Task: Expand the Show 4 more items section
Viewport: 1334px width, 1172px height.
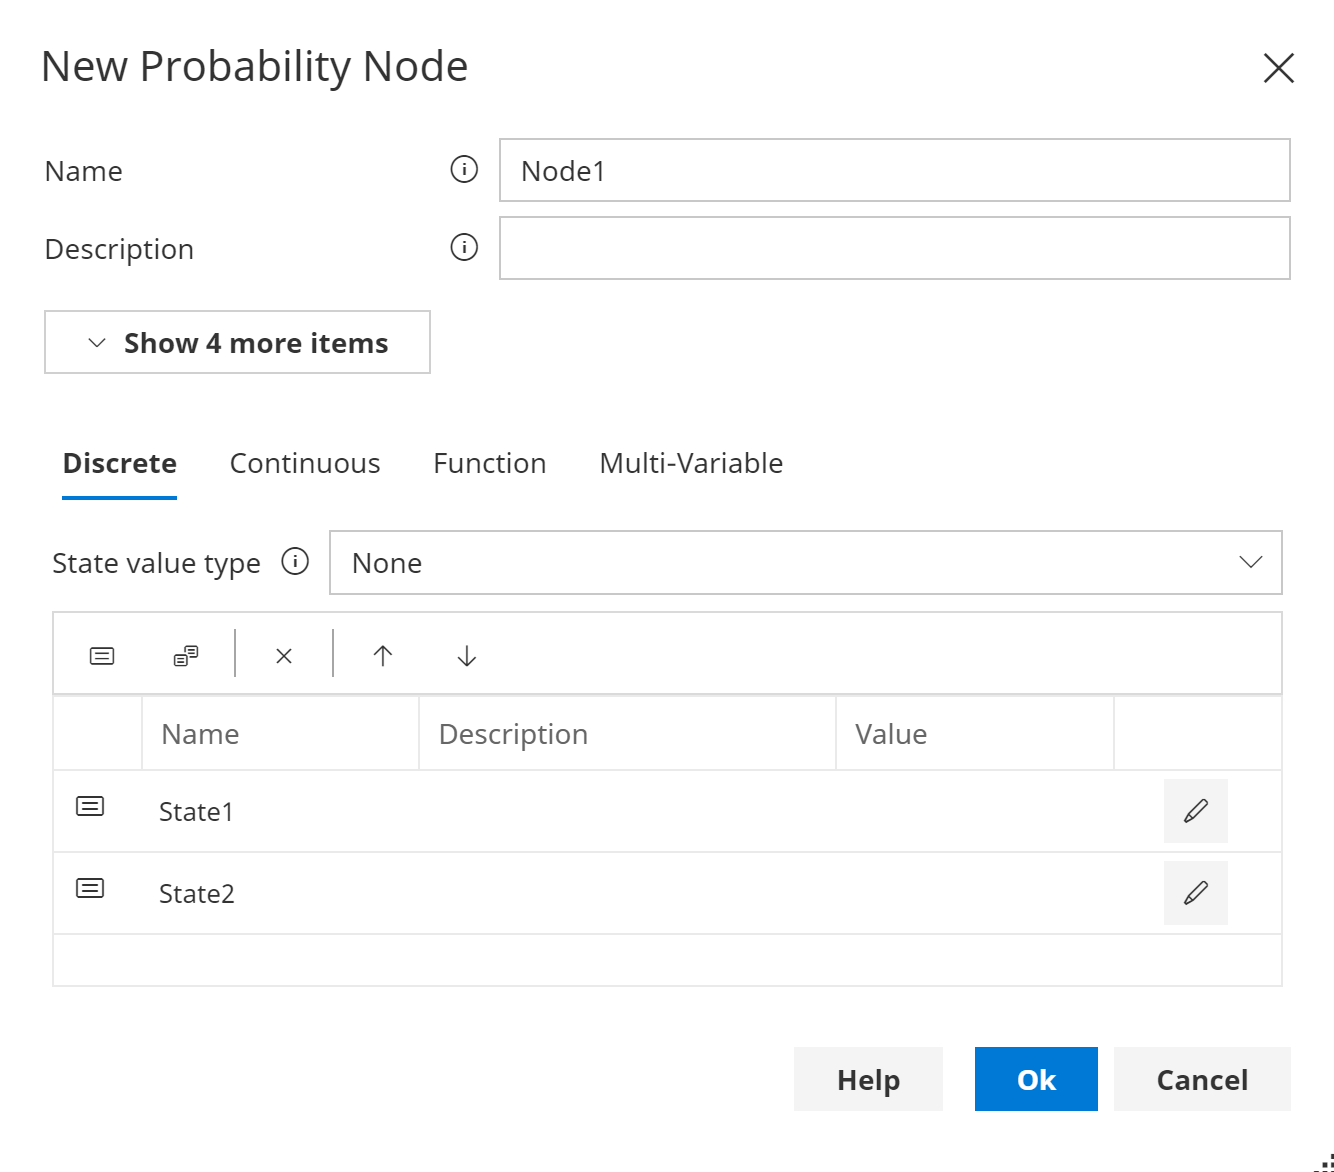Action: [x=237, y=342]
